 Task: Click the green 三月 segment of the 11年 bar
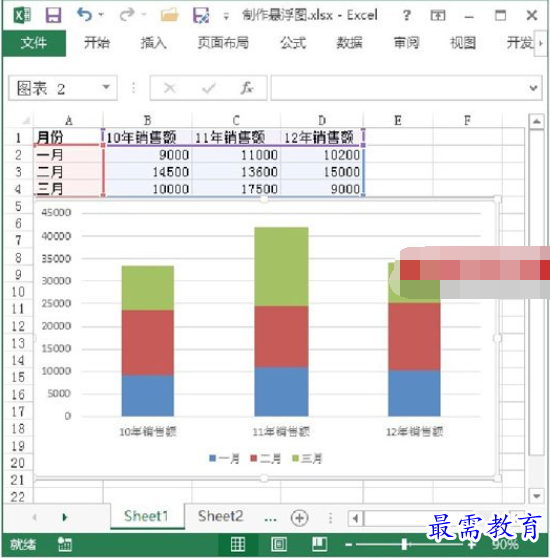point(281,267)
